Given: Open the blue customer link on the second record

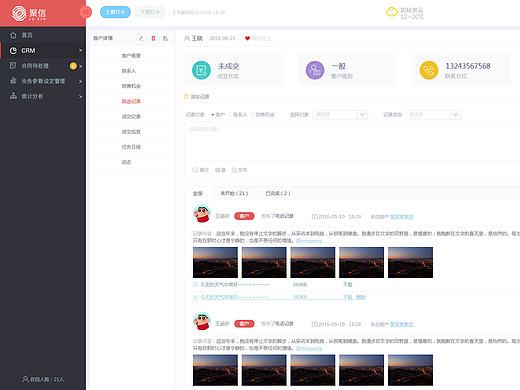Looking at the screenshot, I should click(x=401, y=324).
